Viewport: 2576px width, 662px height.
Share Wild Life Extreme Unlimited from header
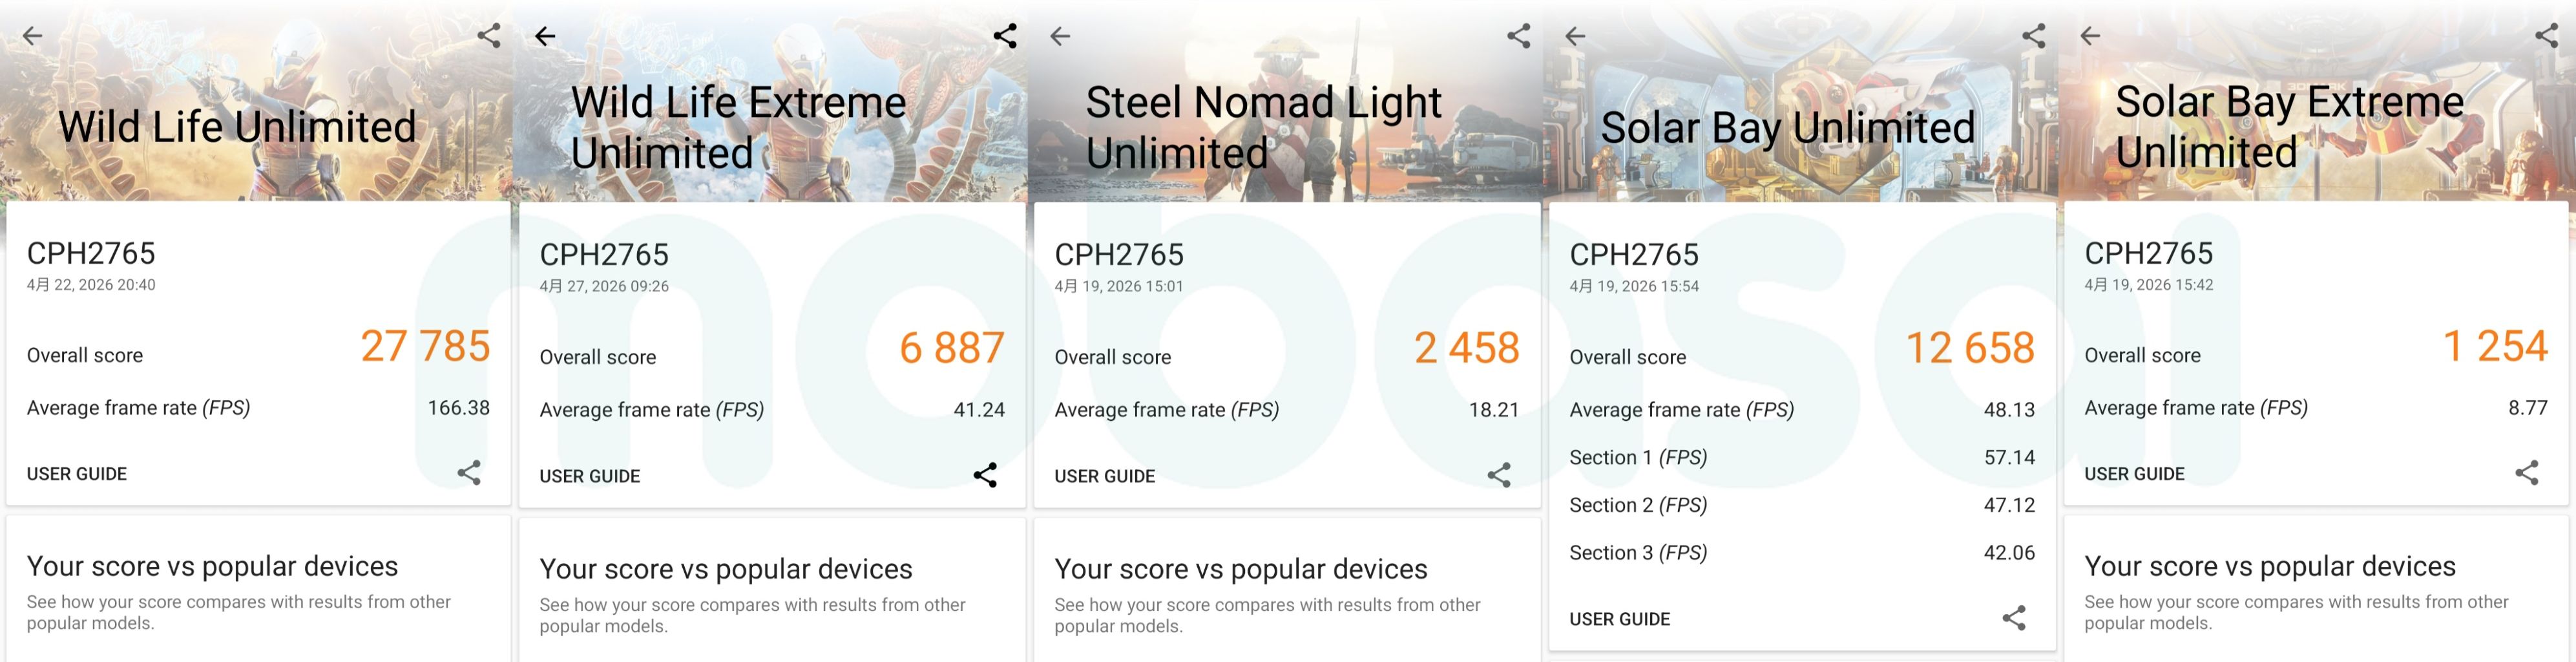coord(1005,37)
